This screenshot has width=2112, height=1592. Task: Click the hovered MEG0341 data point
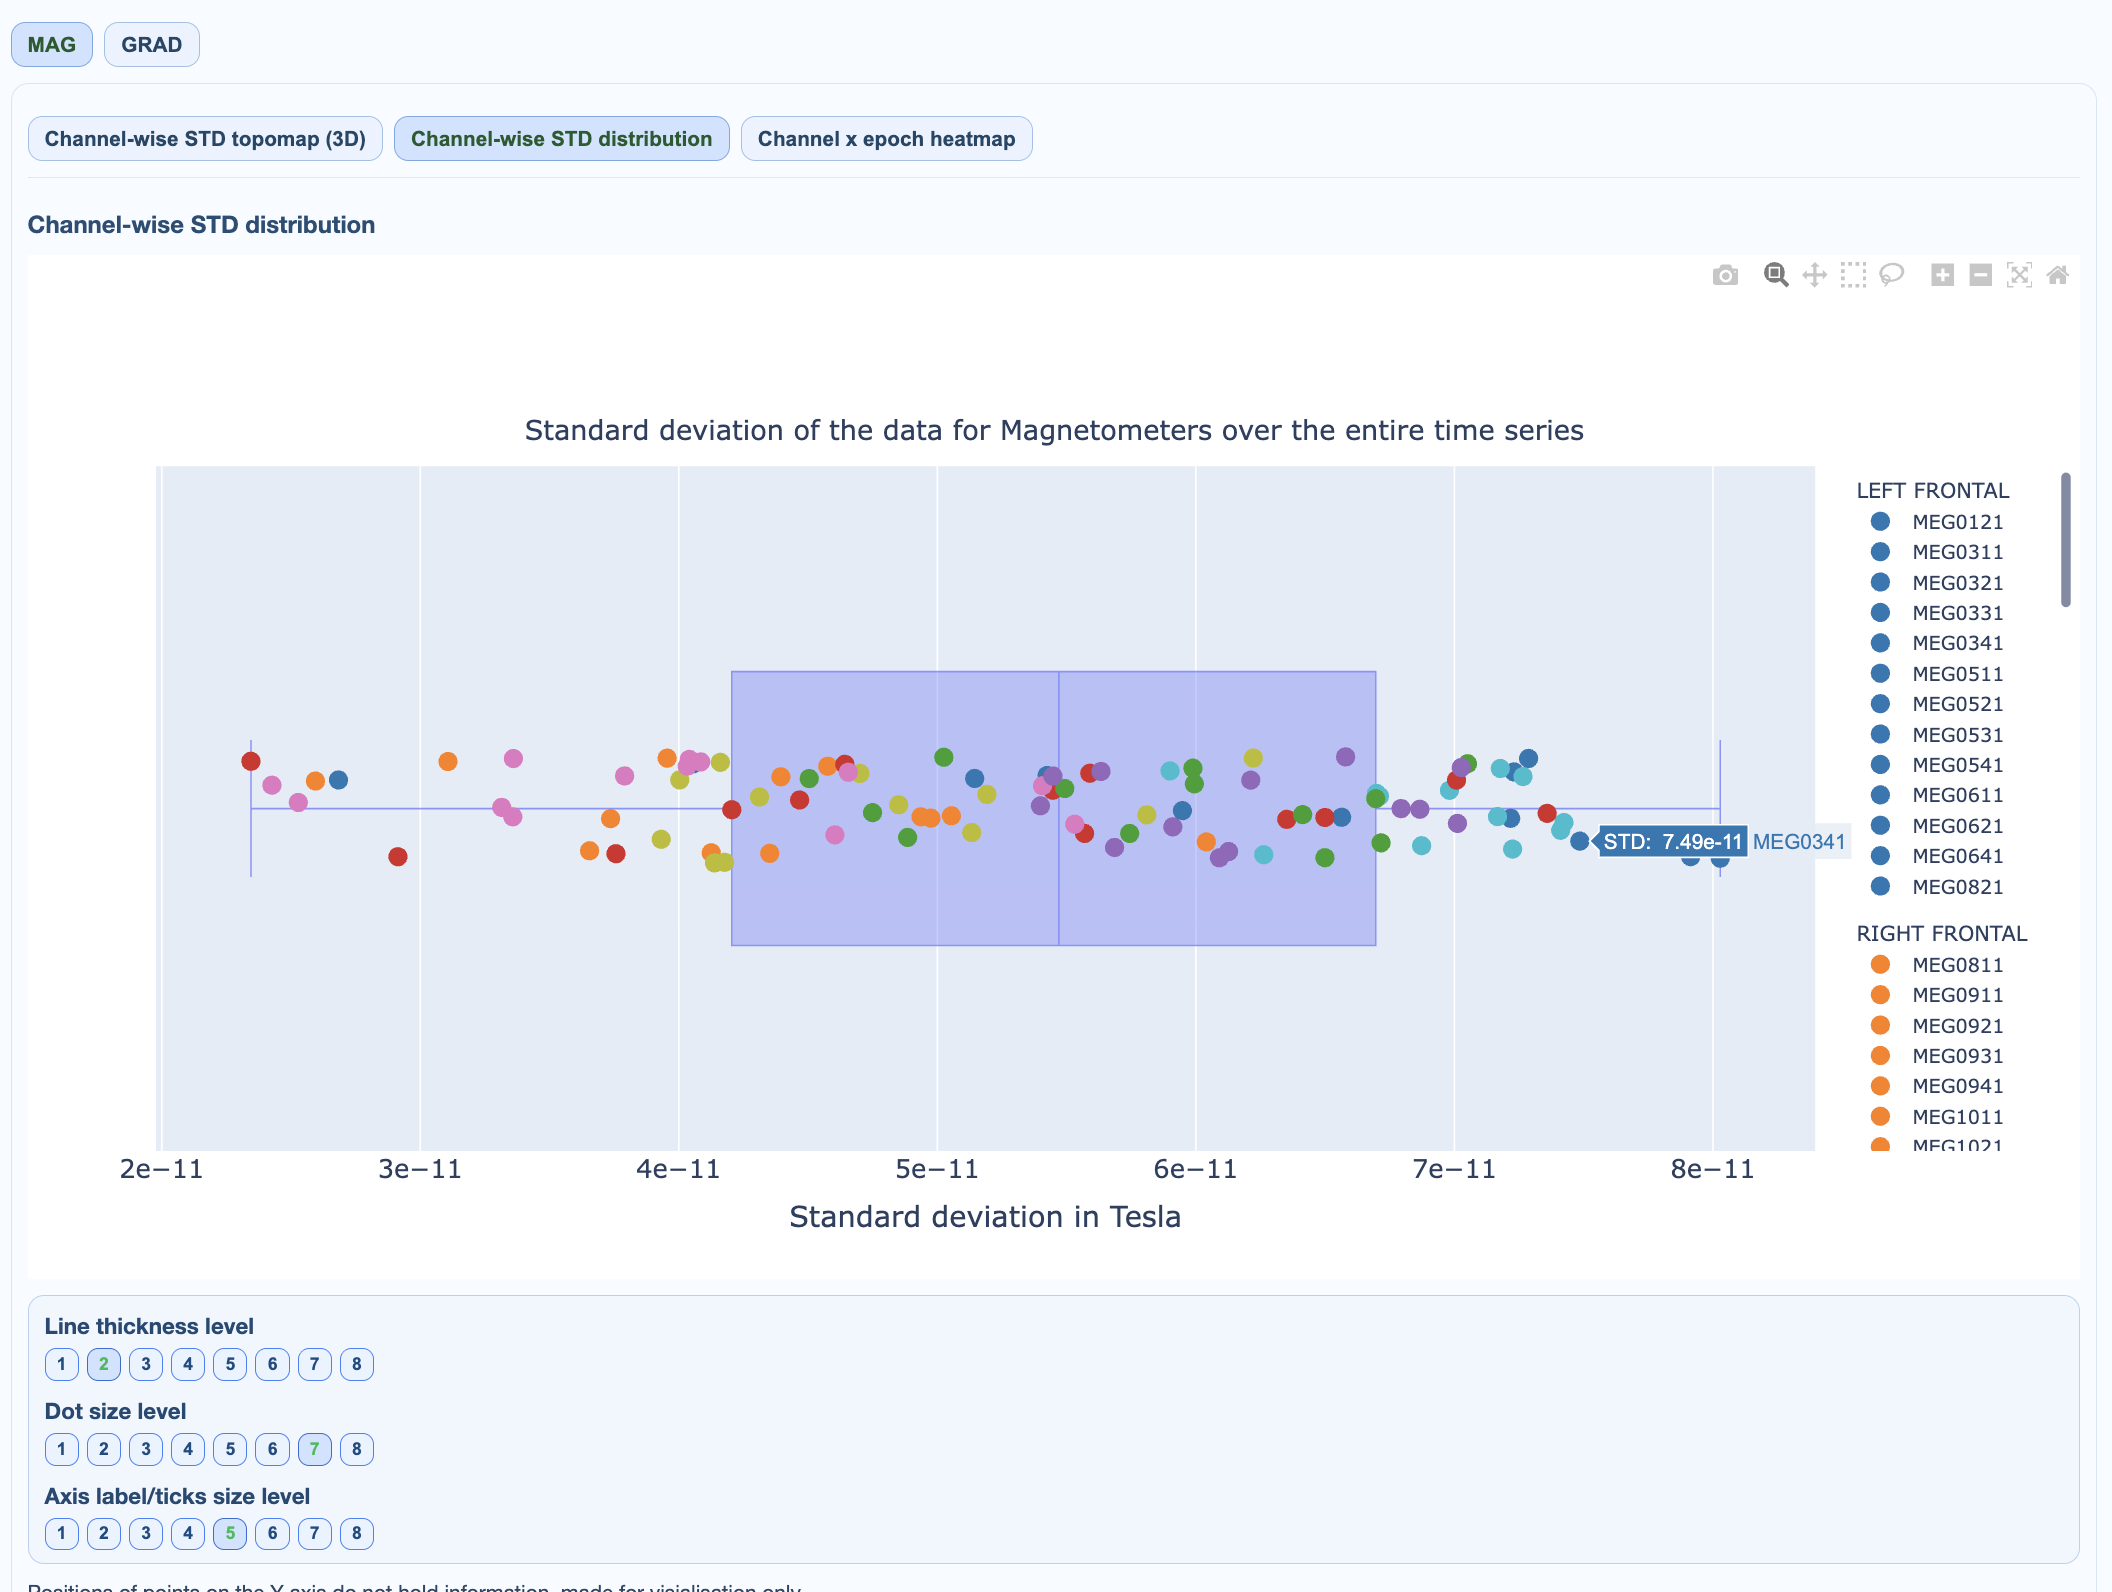coord(1579,841)
